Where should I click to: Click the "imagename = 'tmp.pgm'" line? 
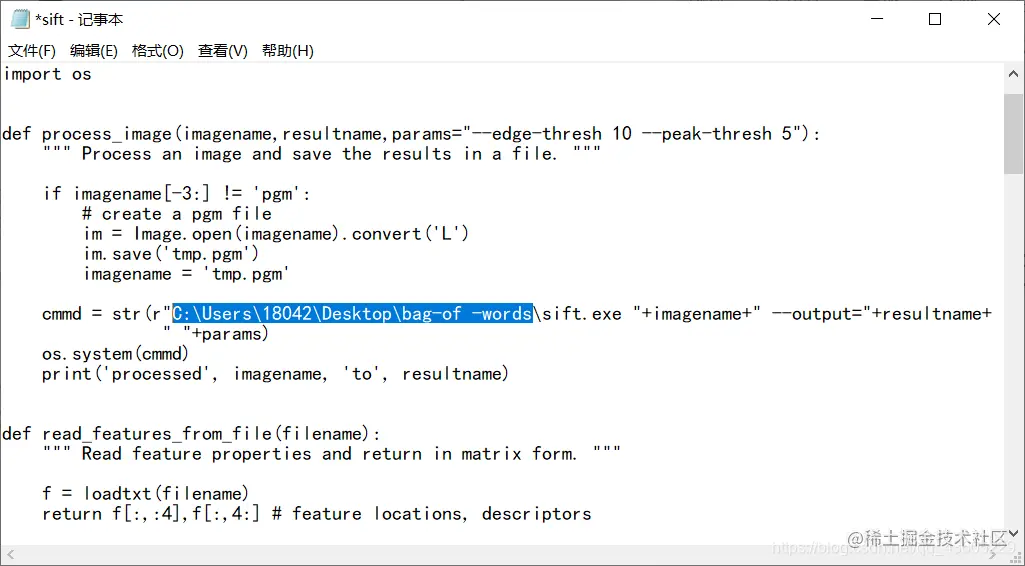click(x=186, y=274)
